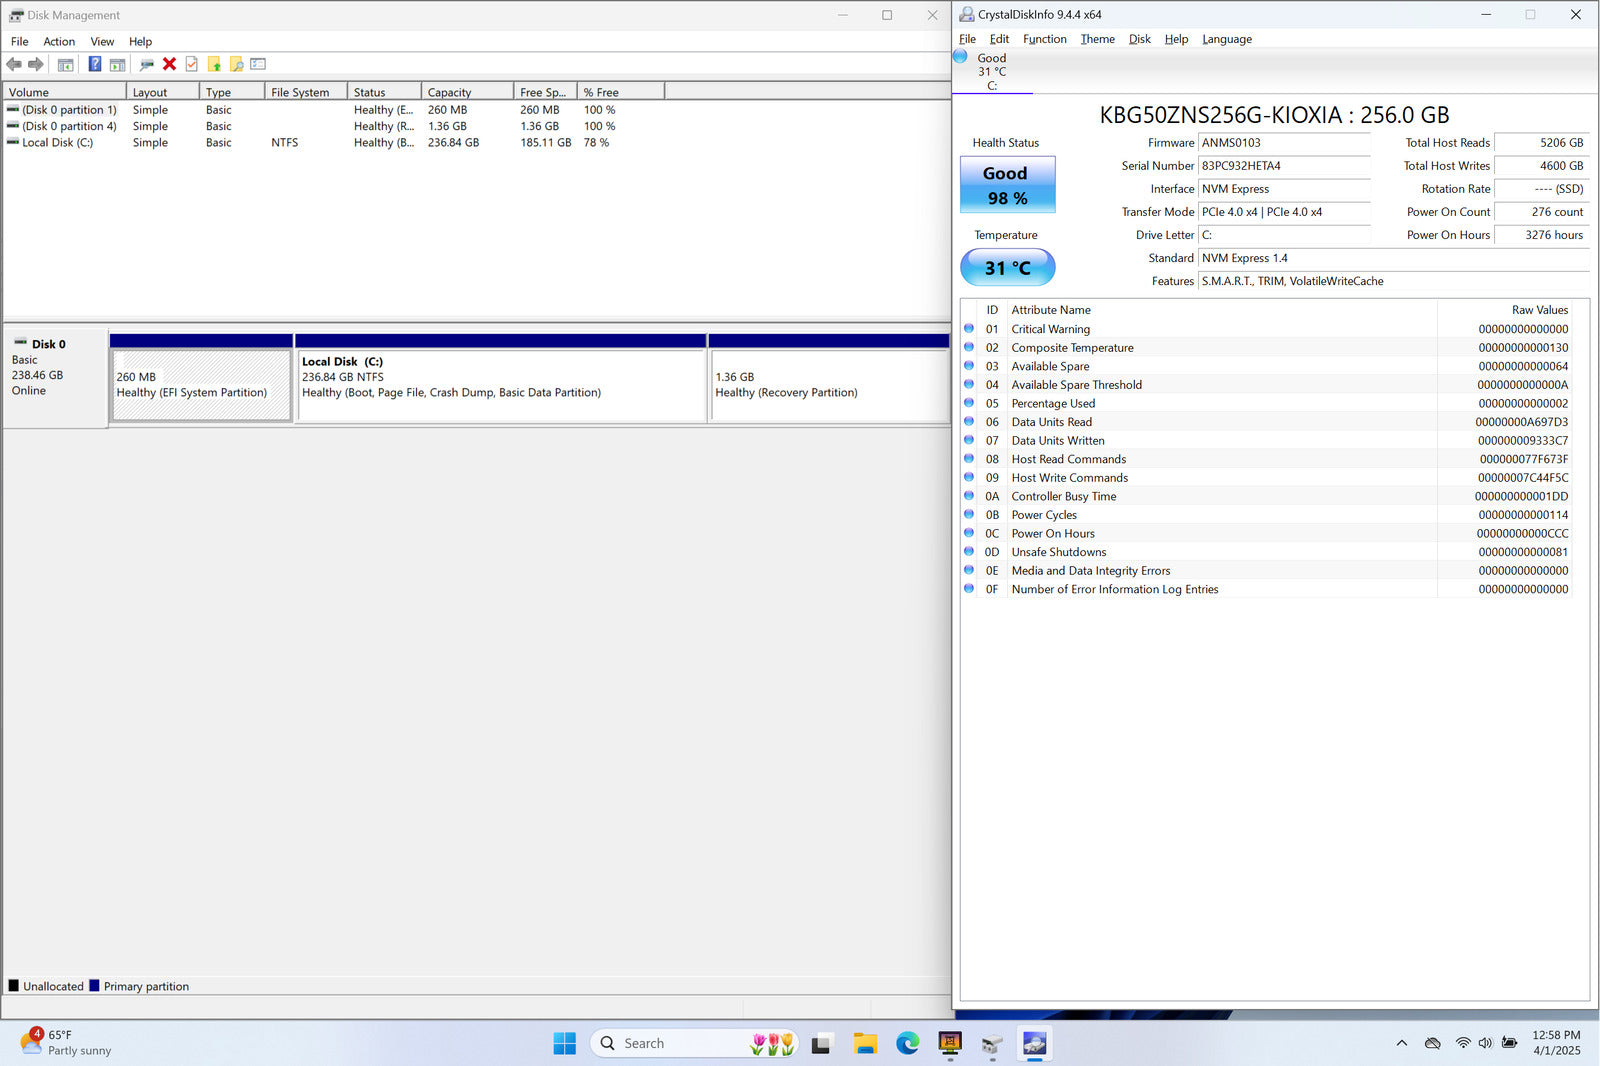Image resolution: width=1600 pixels, height=1066 pixels.
Task: Click the CrystalDiskInfo taskbar icon
Action: coord(1034,1043)
